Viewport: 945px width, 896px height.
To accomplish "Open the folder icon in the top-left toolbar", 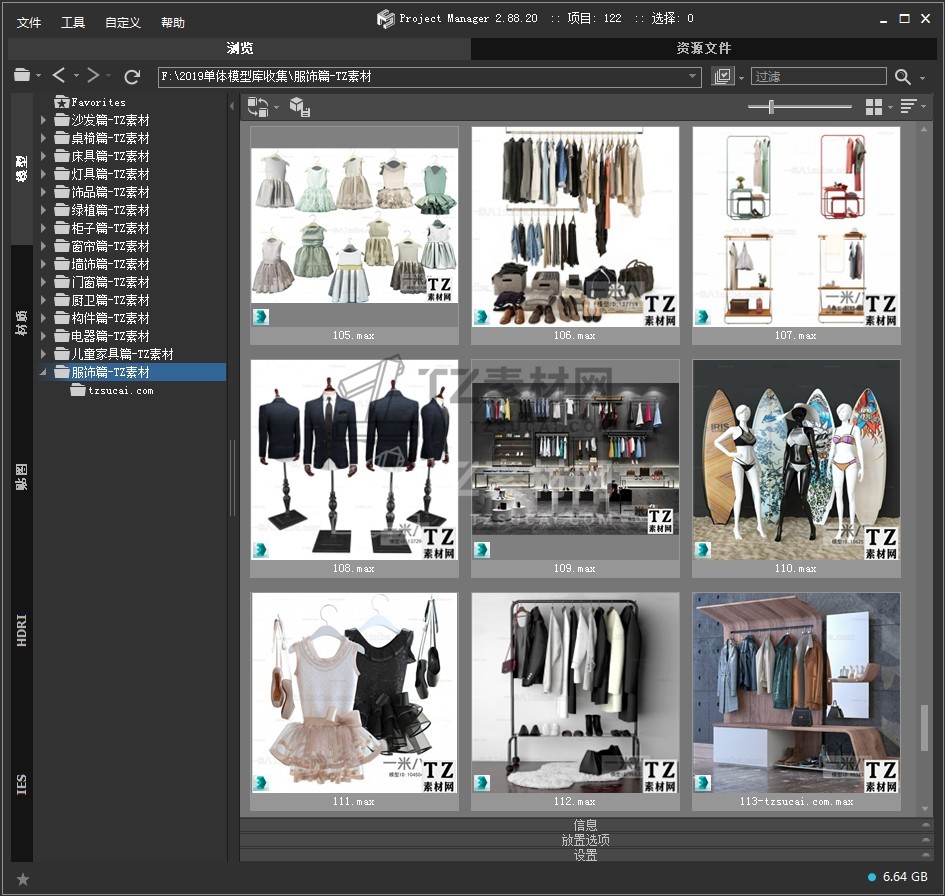I will pyautogui.click(x=22, y=76).
